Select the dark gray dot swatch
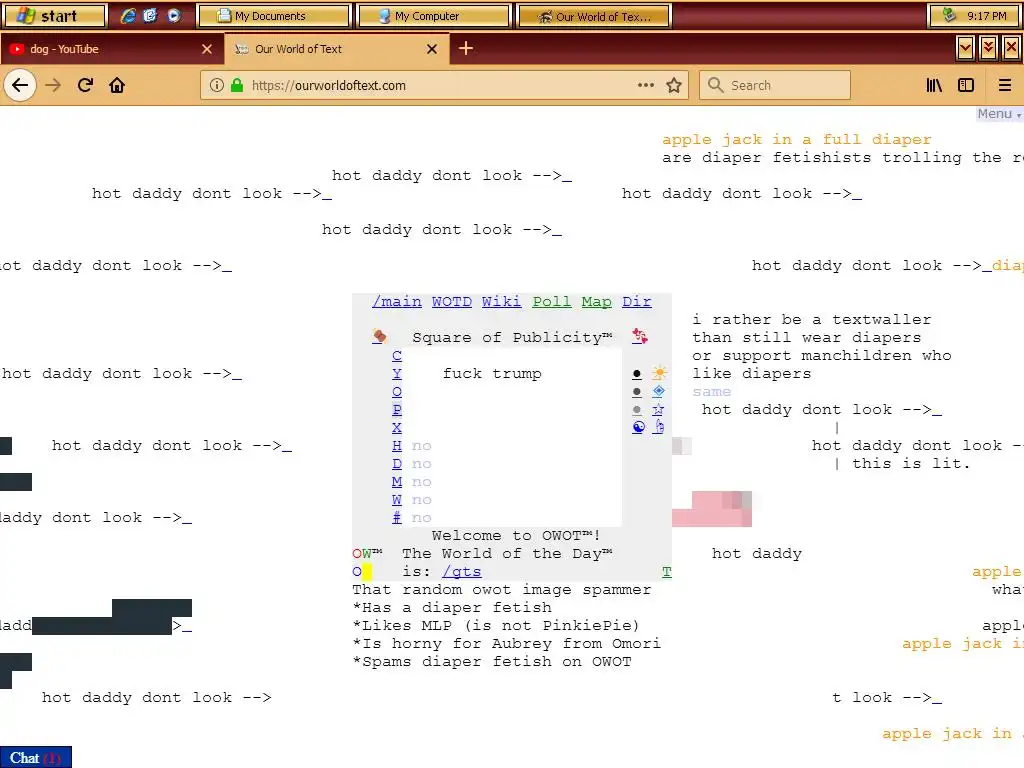The image size is (1024, 768). click(637, 392)
